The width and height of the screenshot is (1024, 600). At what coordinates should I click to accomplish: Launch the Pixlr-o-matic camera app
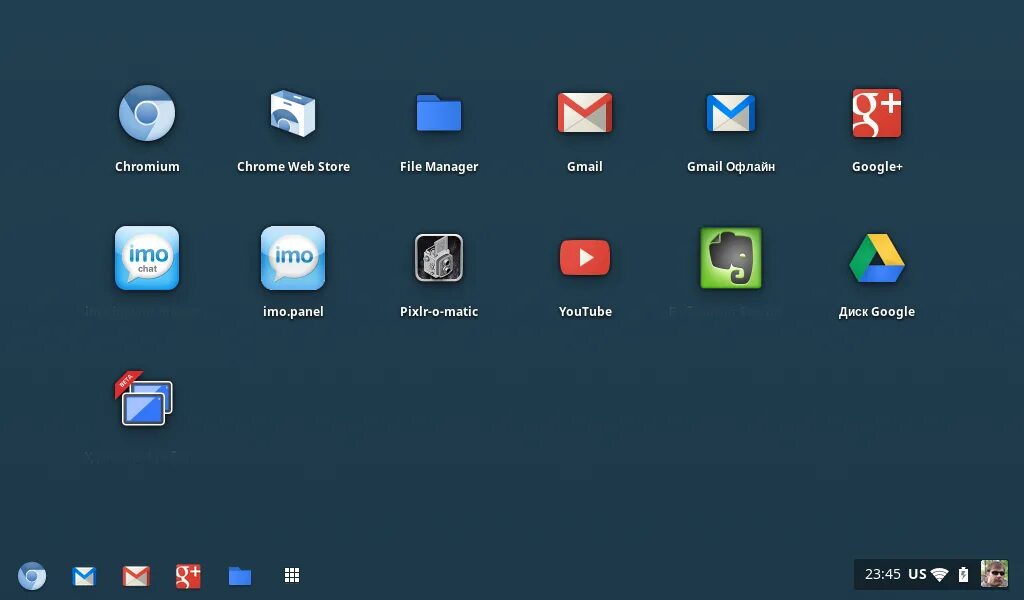tap(439, 258)
